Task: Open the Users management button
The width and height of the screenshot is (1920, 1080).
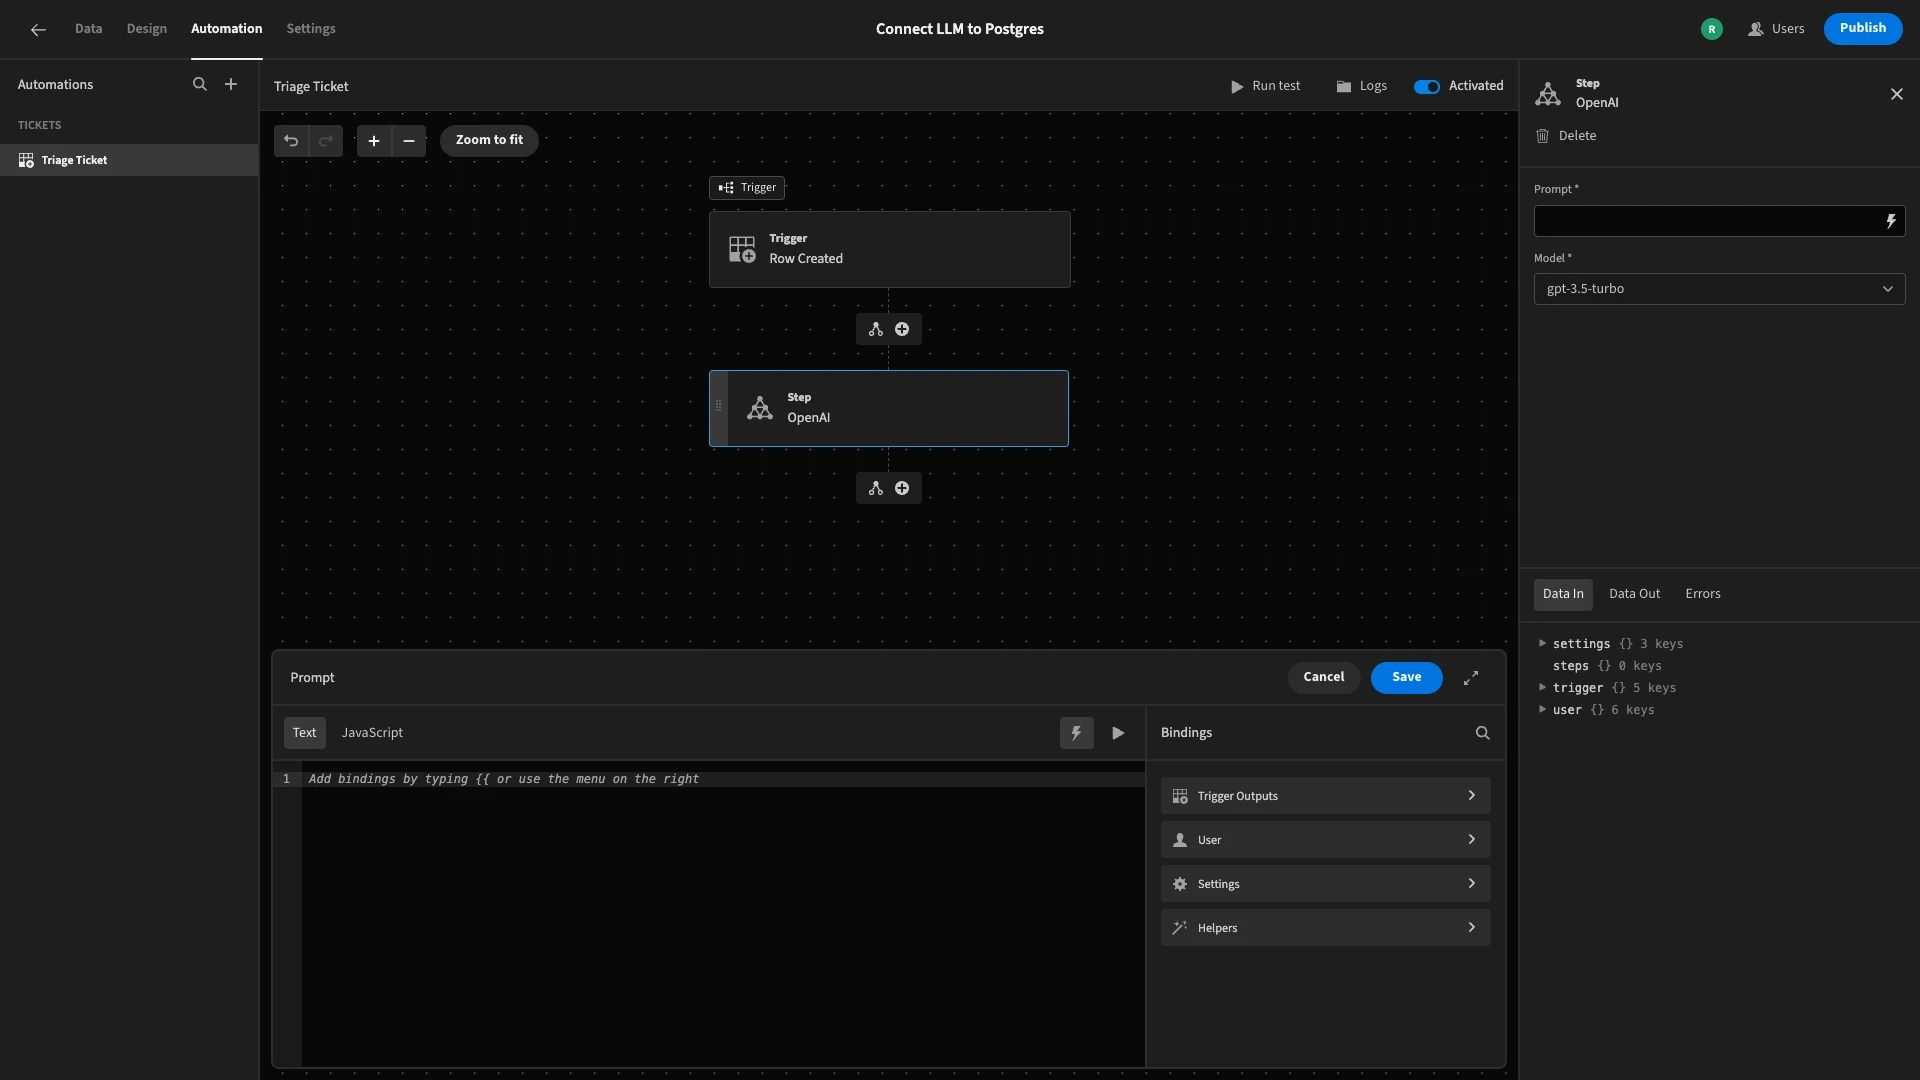Action: pyautogui.click(x=1775, y=29)
